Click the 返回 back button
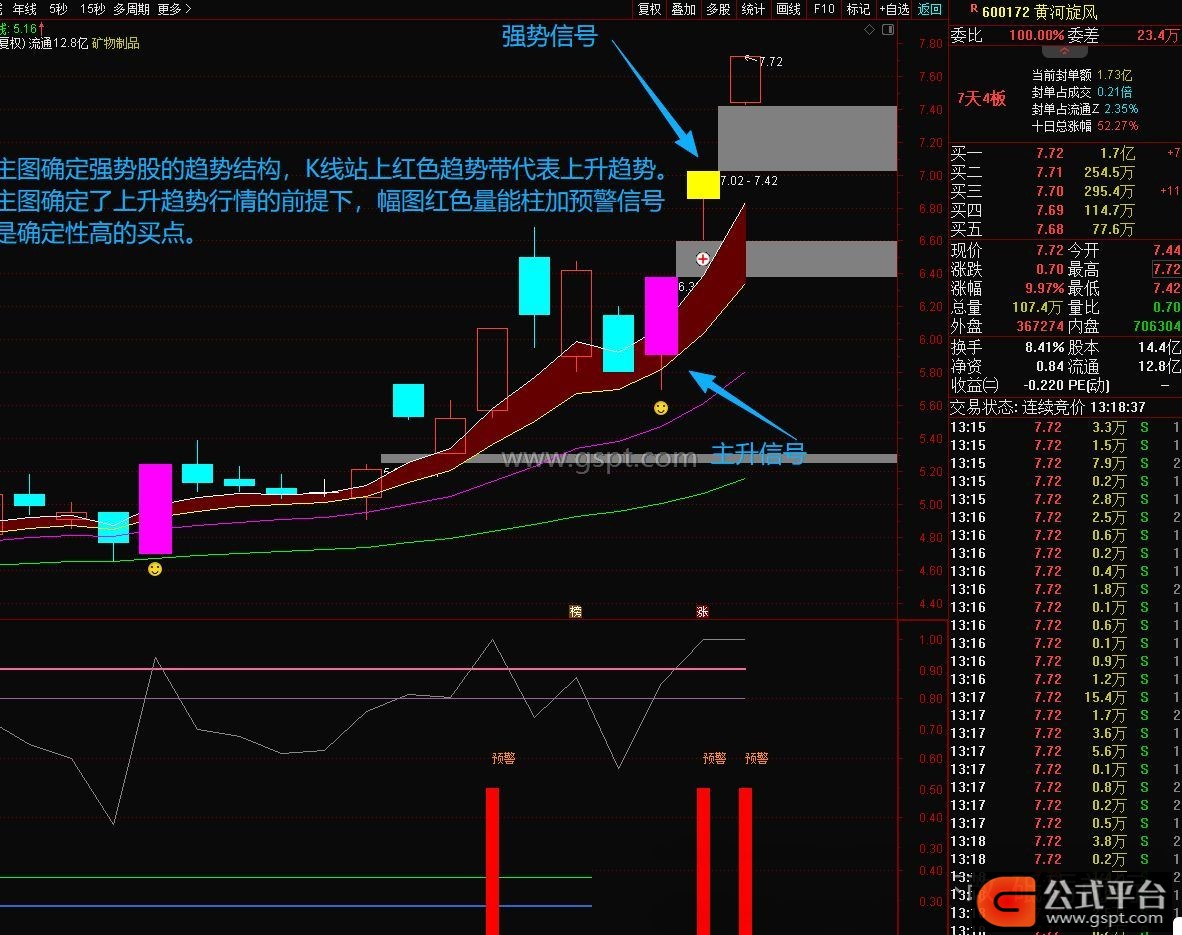Screen dimensions: 1182x935 pos(930,9)
